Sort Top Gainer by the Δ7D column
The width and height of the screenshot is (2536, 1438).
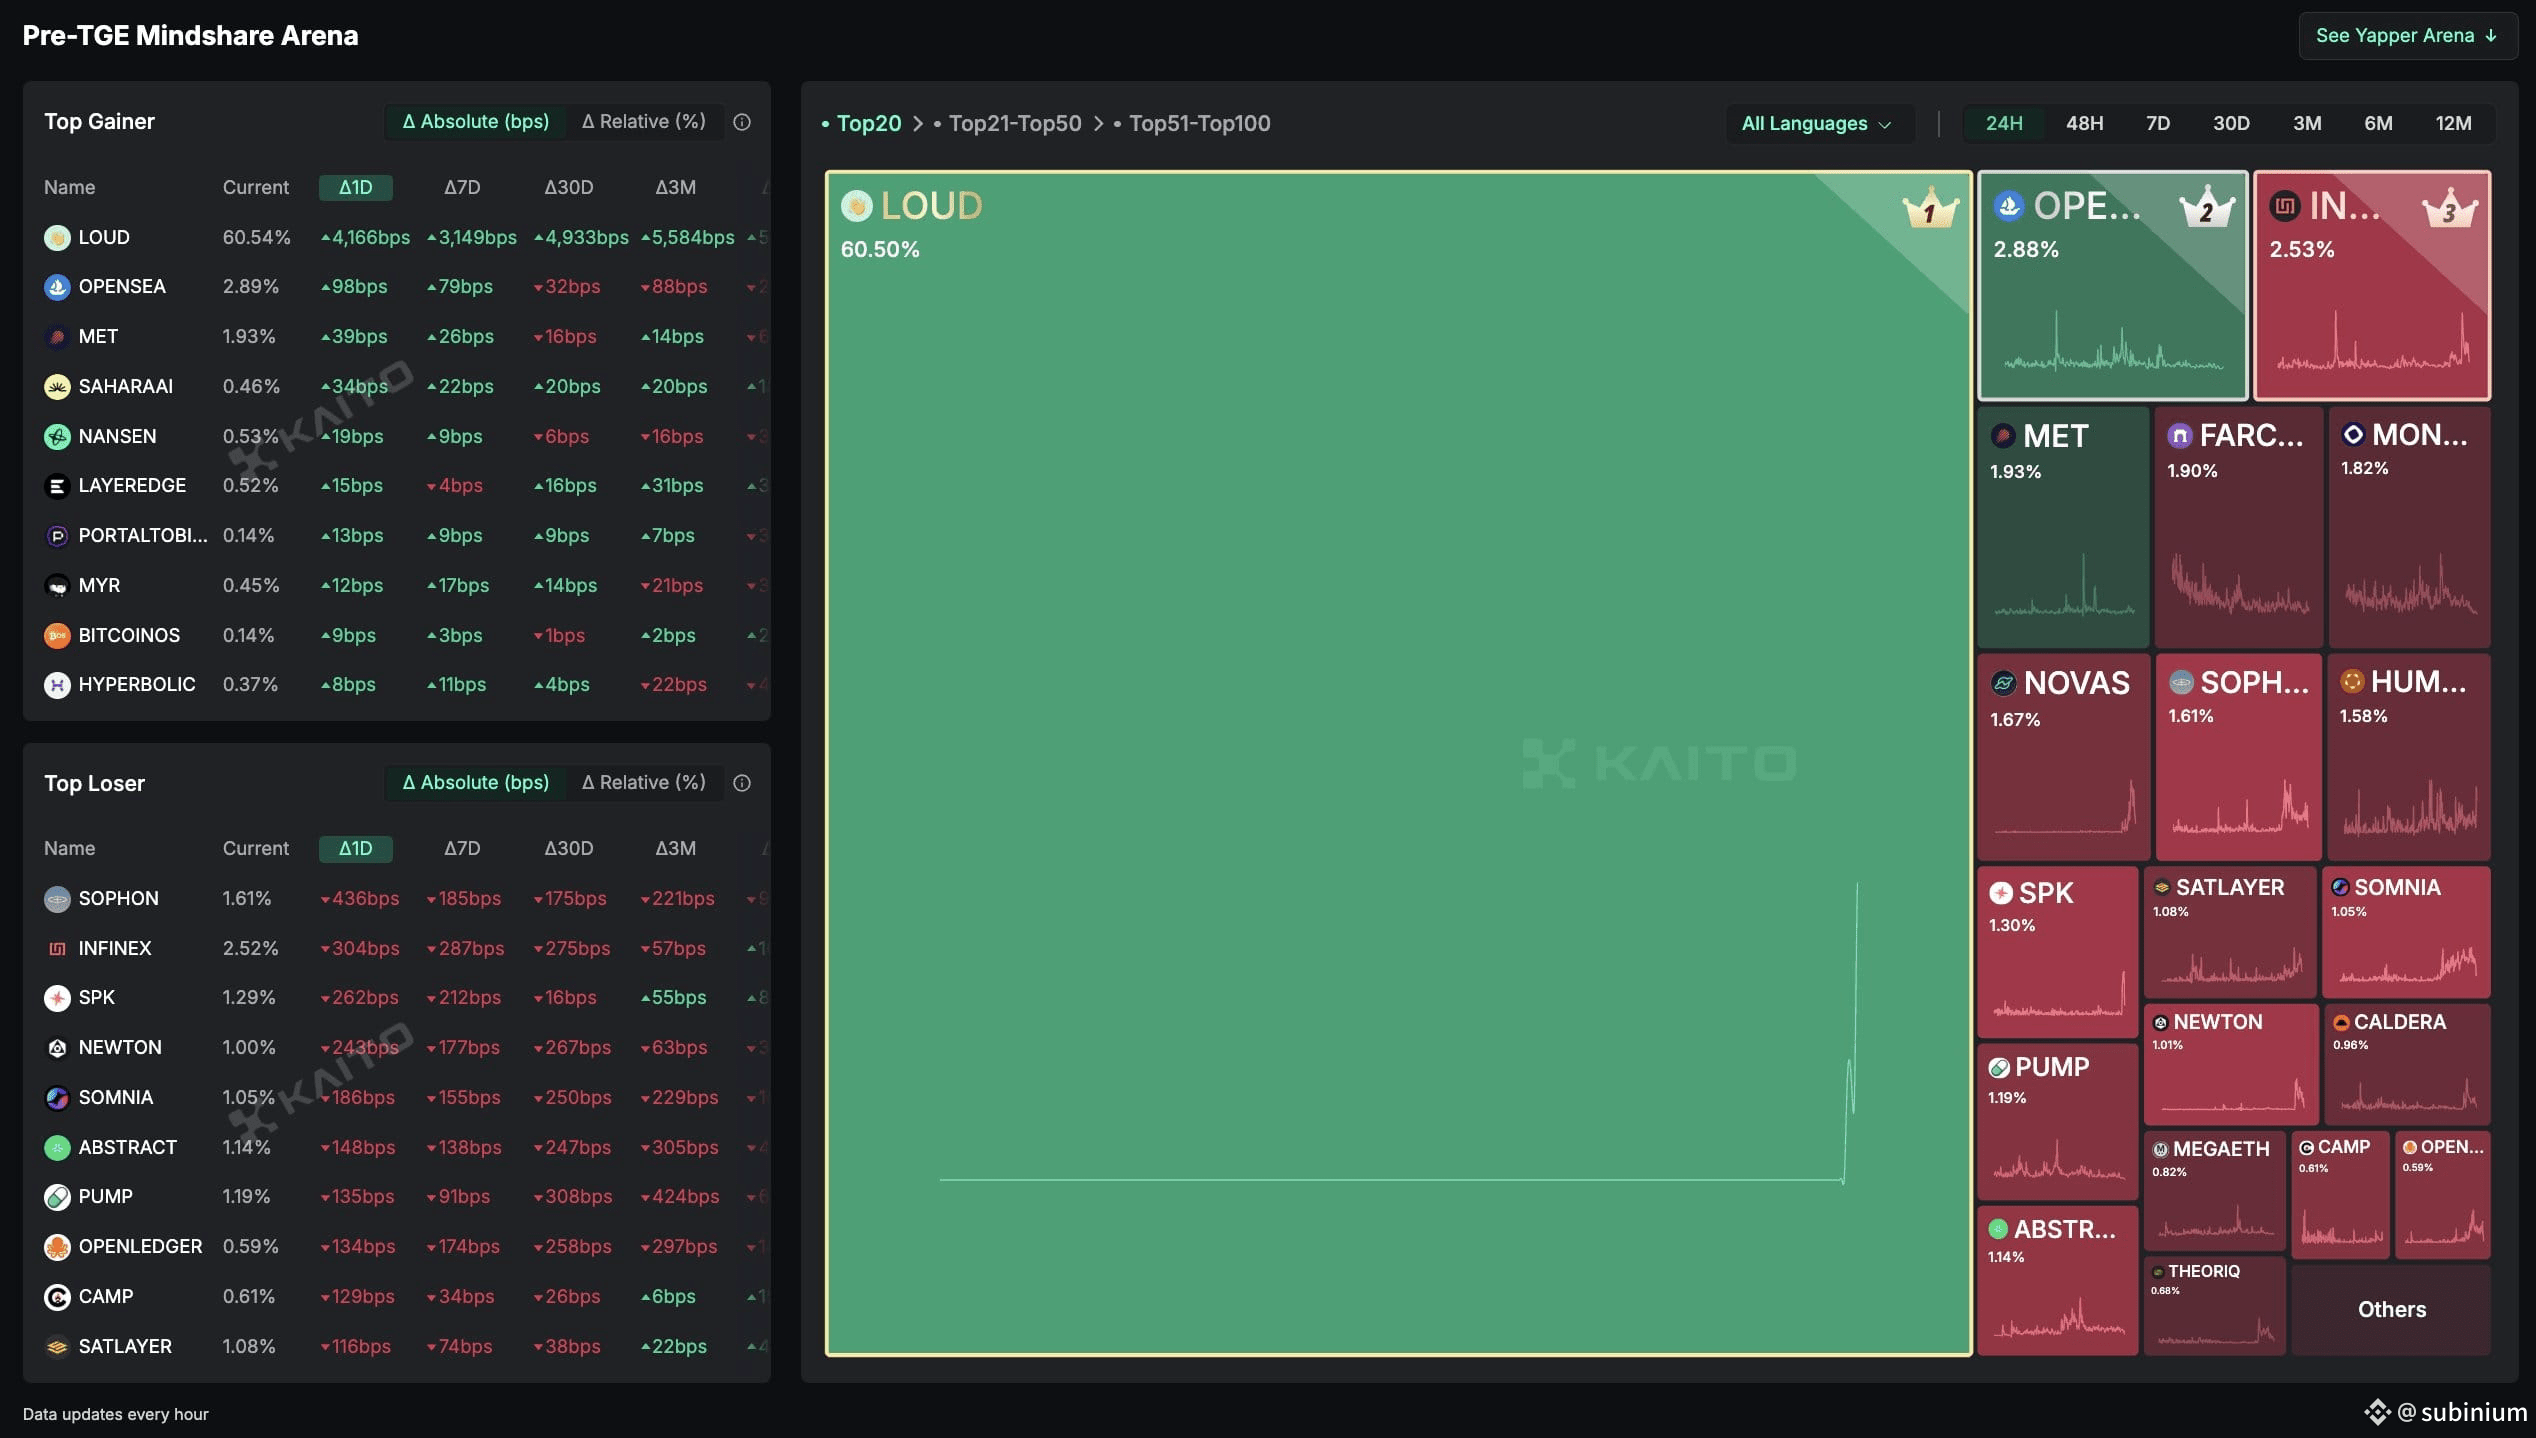(x=462, y=188)
